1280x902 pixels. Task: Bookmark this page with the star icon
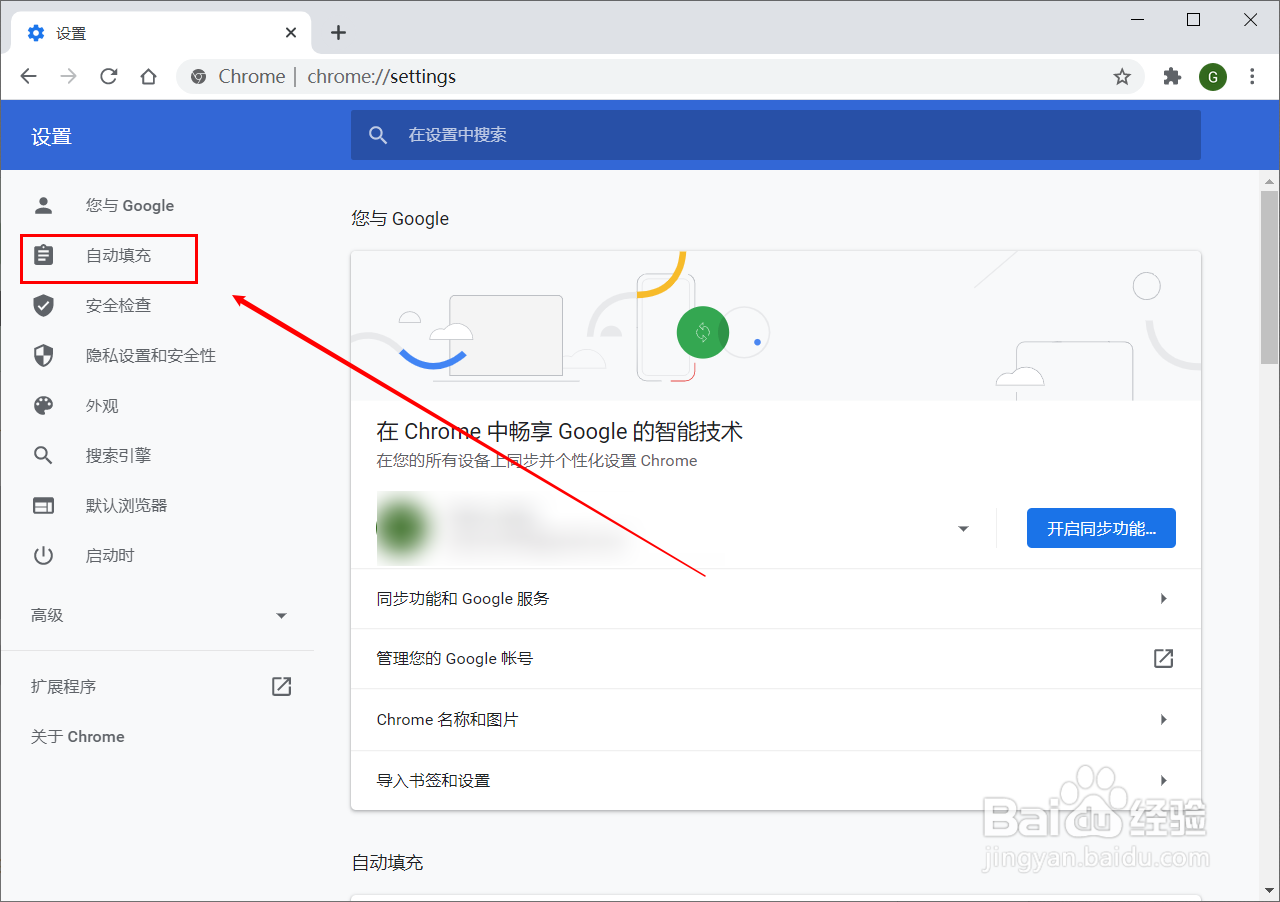coord(1122,77)
